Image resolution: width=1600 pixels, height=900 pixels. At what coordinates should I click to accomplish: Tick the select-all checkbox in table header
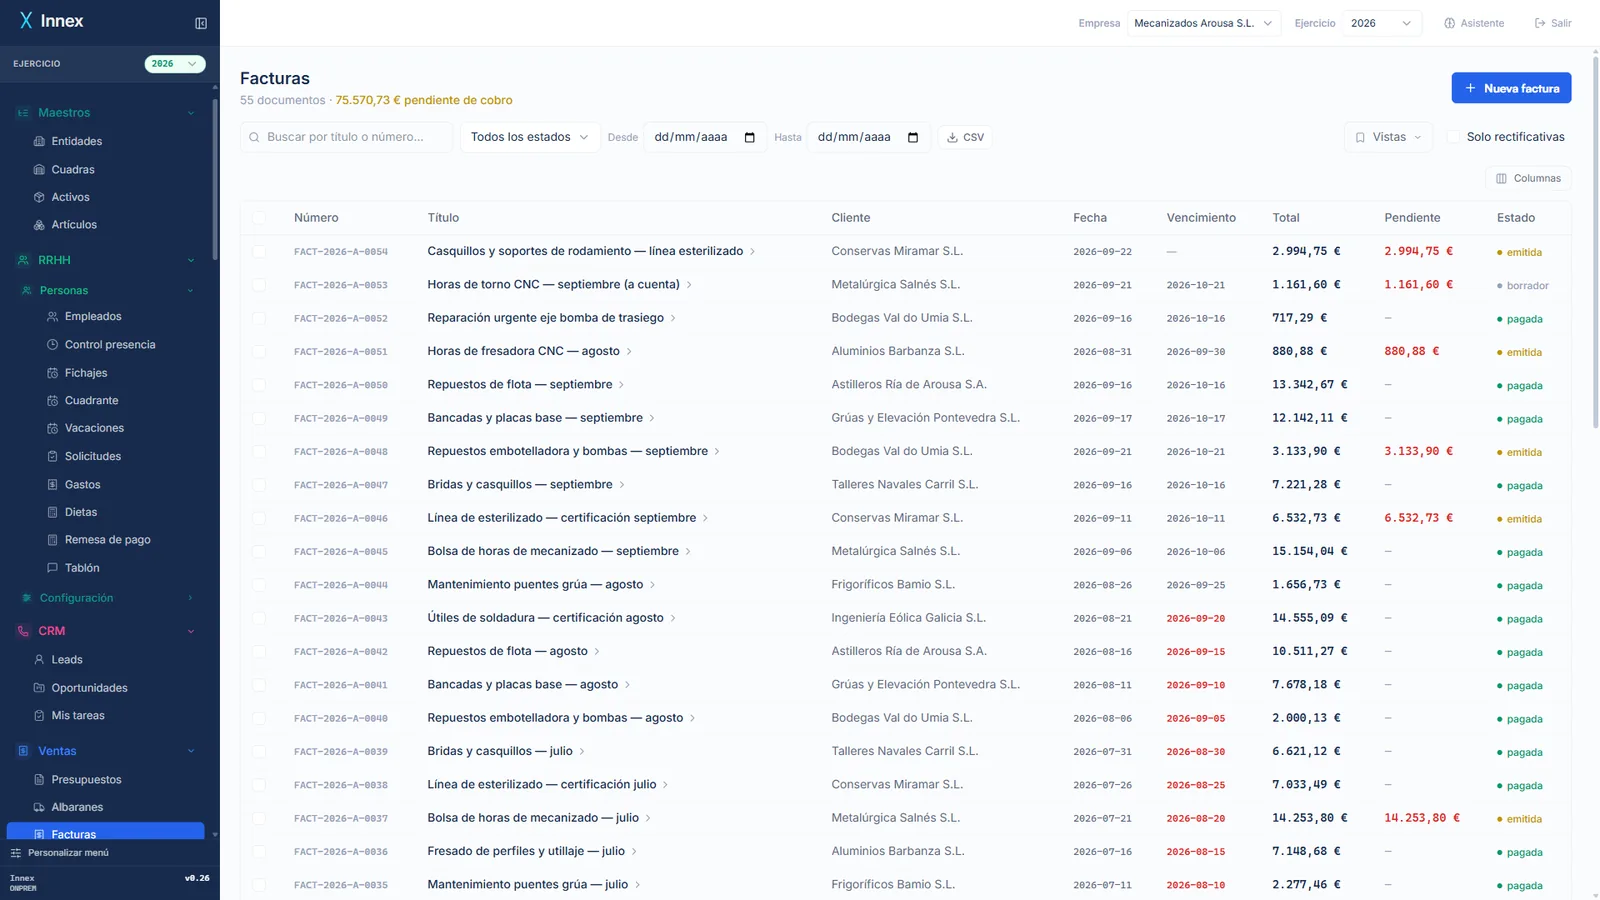point(259,217)
